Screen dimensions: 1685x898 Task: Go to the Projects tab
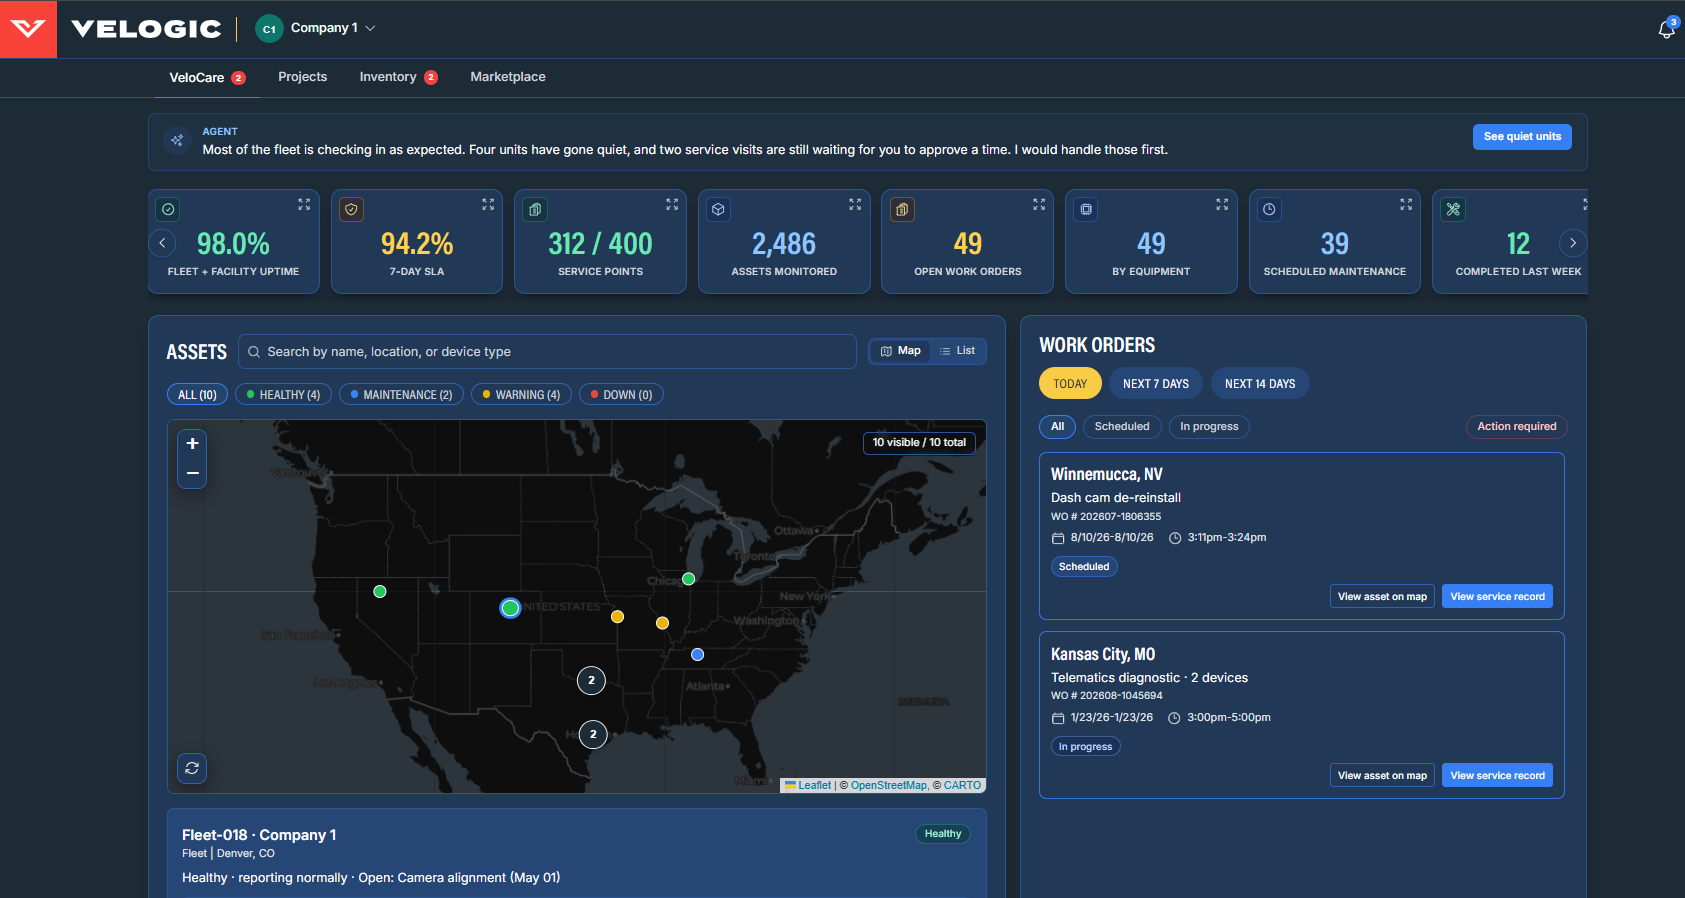[x=302, y=77]
